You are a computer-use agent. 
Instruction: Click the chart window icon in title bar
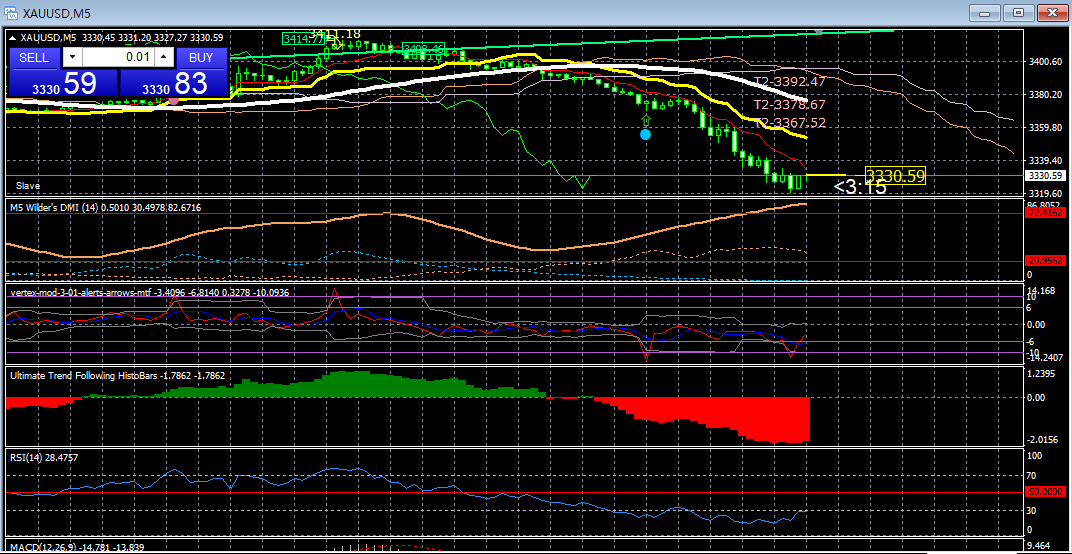click(11, 13)
